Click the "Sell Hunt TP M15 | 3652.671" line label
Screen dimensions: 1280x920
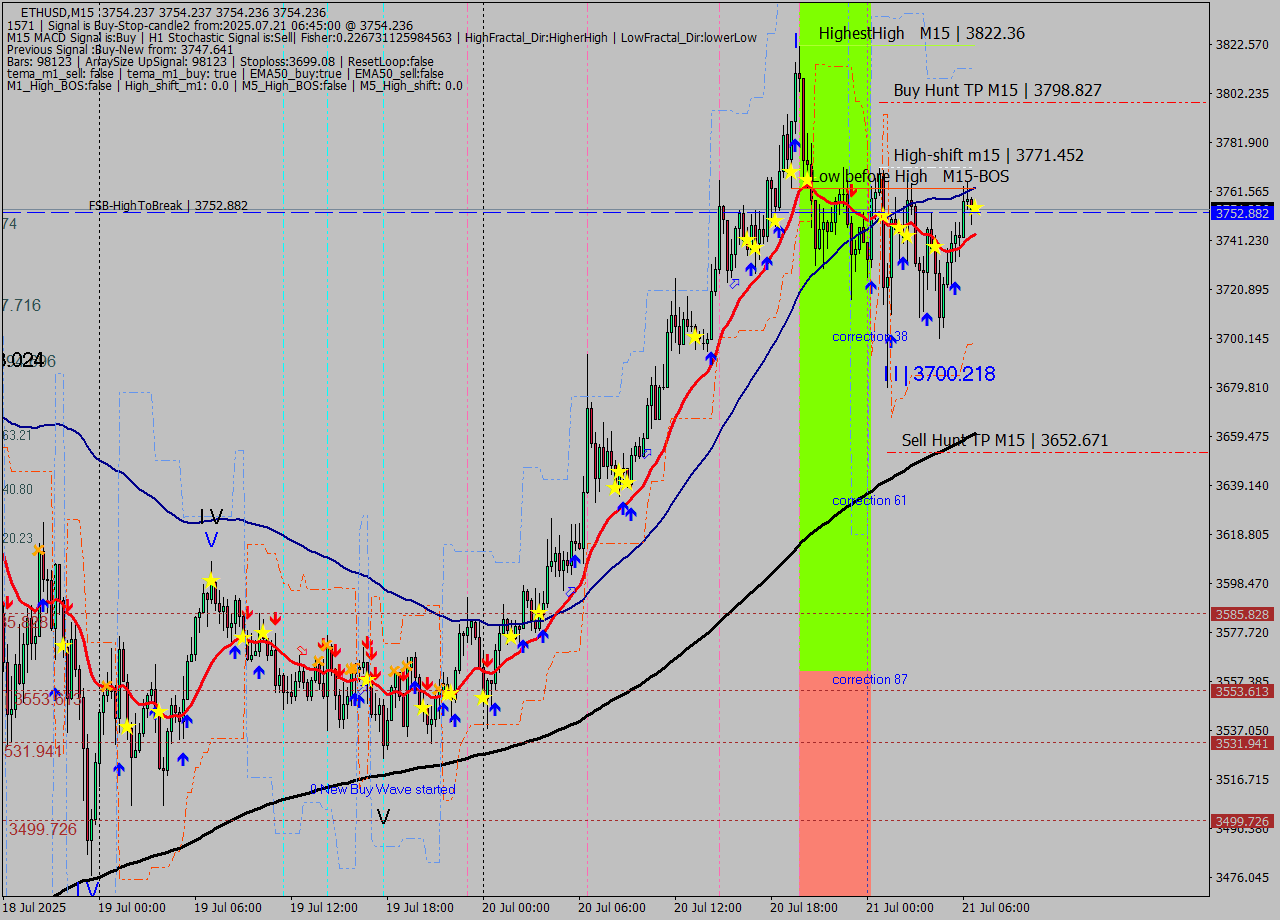[x=1005, y=440]
